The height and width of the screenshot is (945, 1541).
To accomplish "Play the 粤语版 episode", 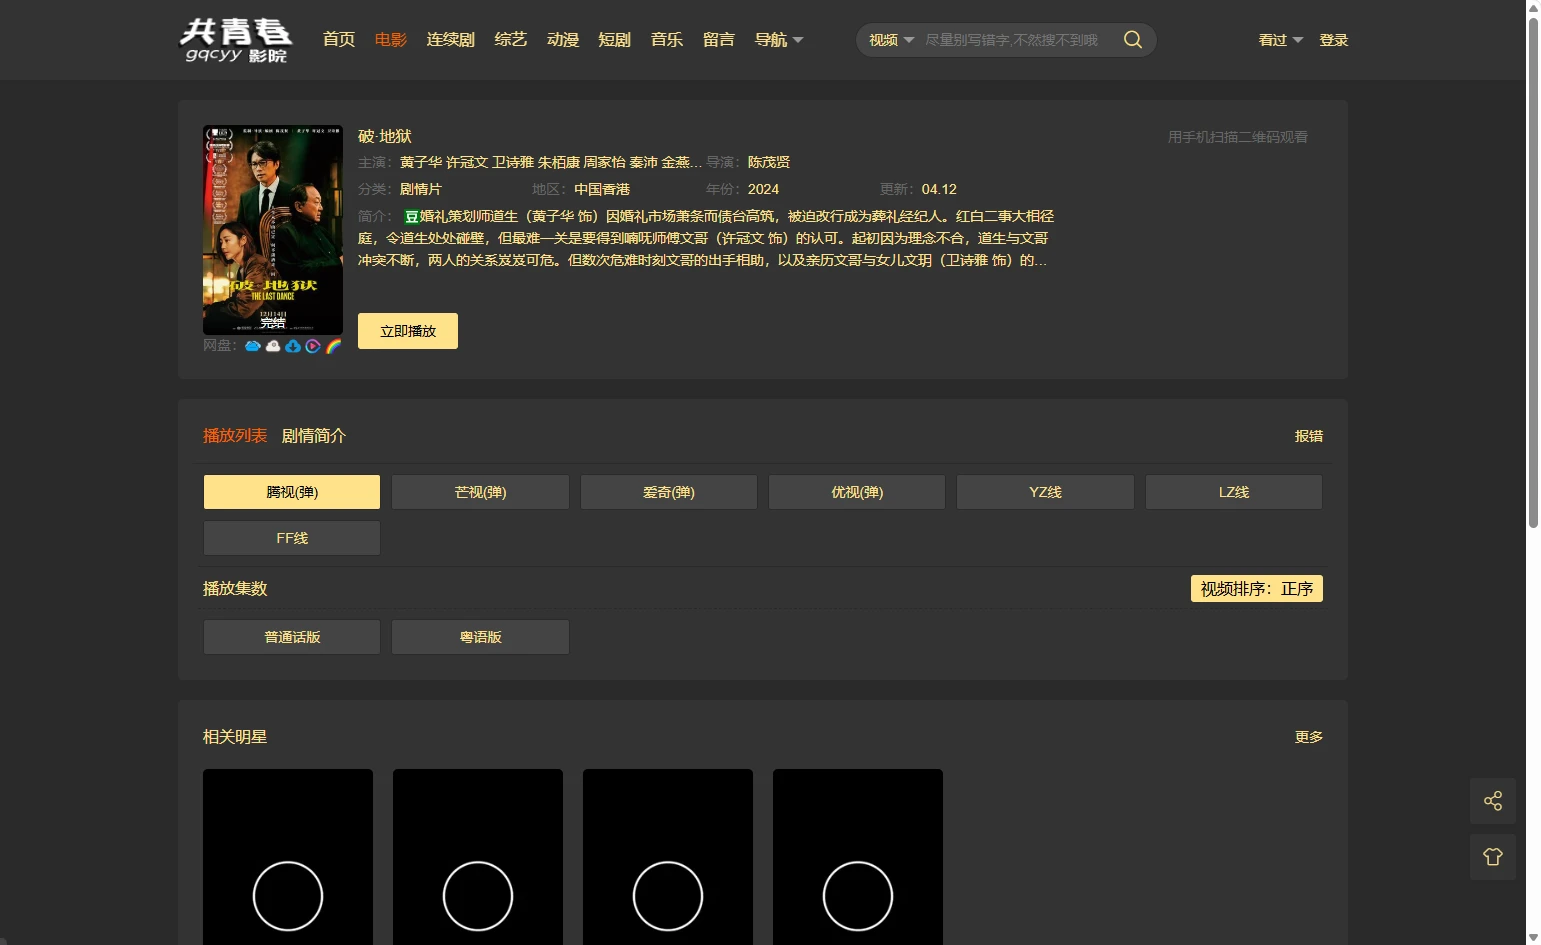I will click(x=480, y=637).
